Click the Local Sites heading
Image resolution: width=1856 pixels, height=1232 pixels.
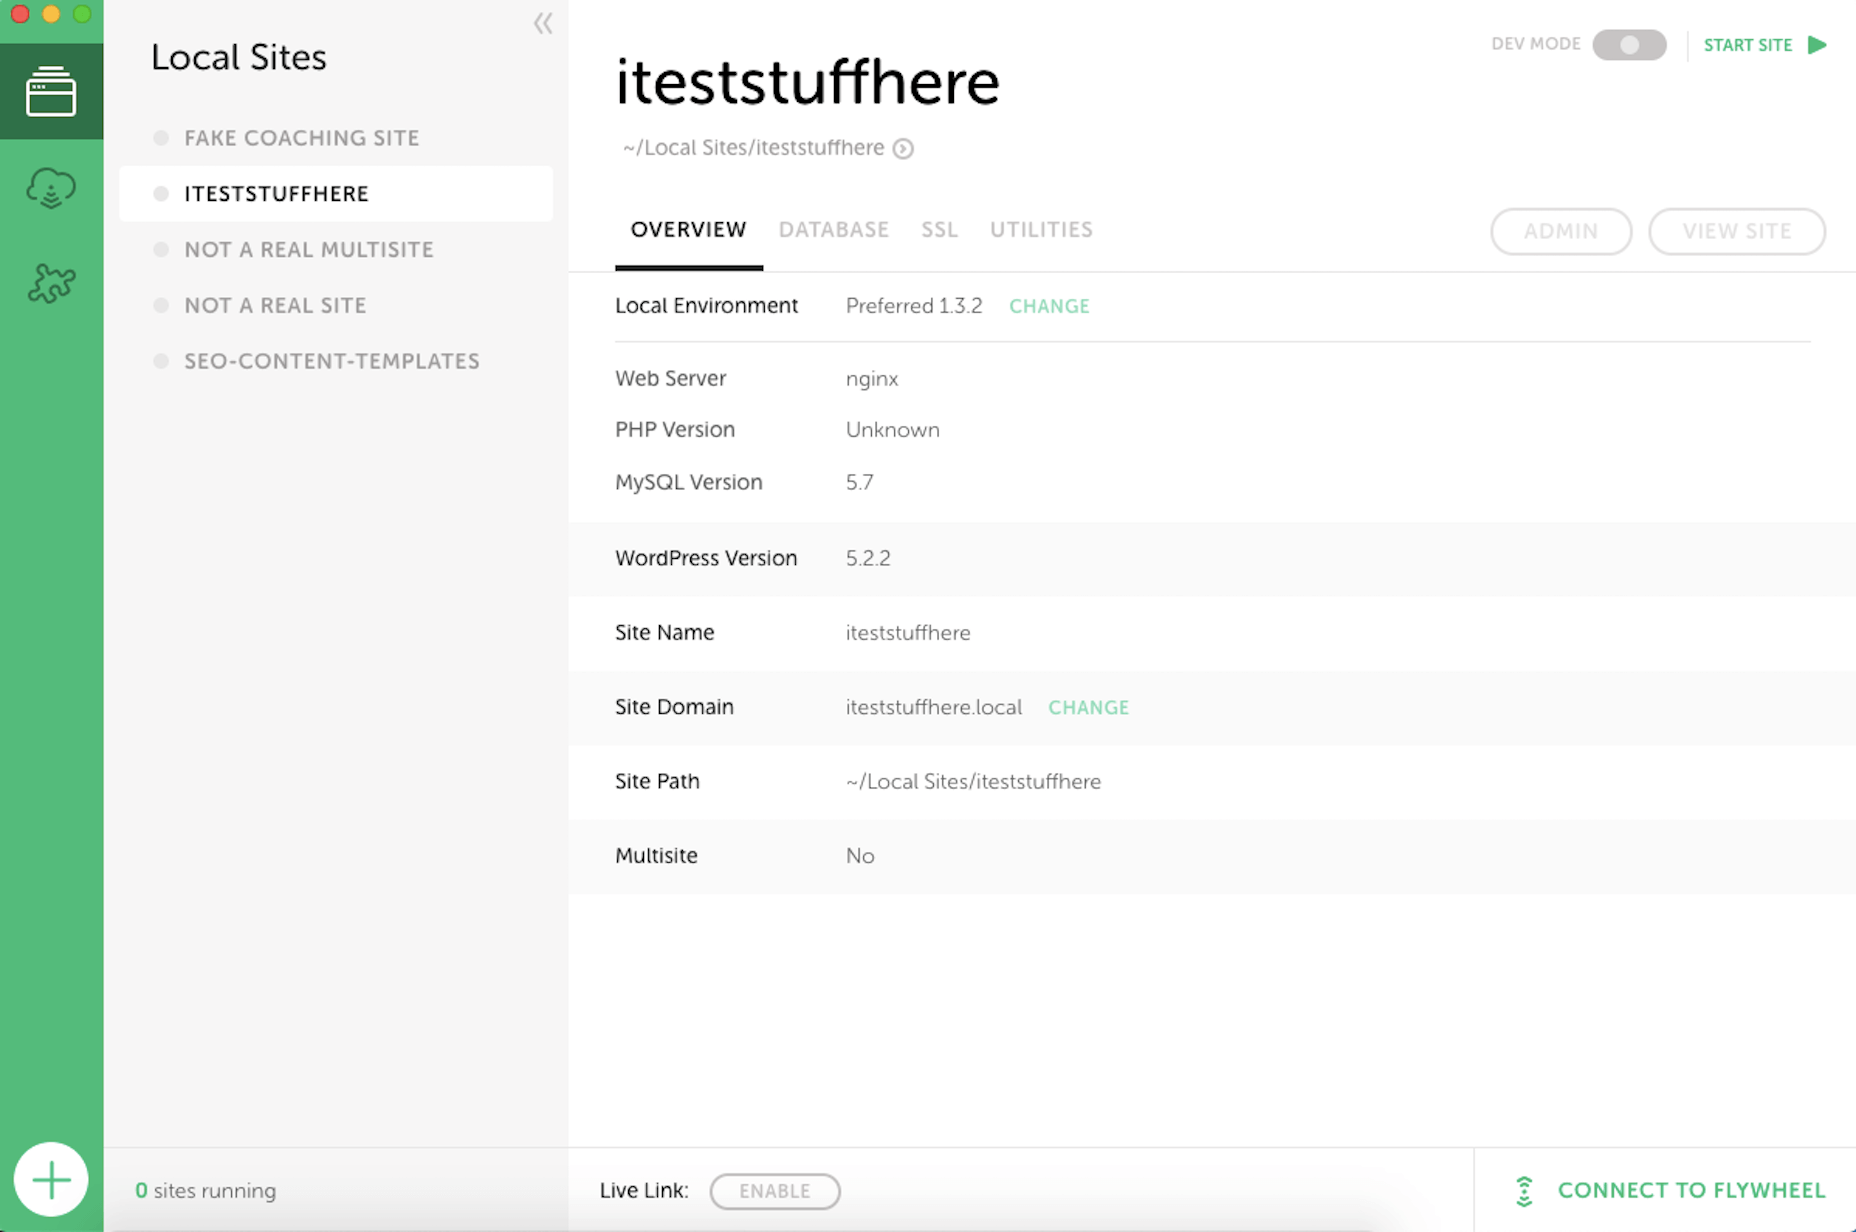(x=239, y=58)
